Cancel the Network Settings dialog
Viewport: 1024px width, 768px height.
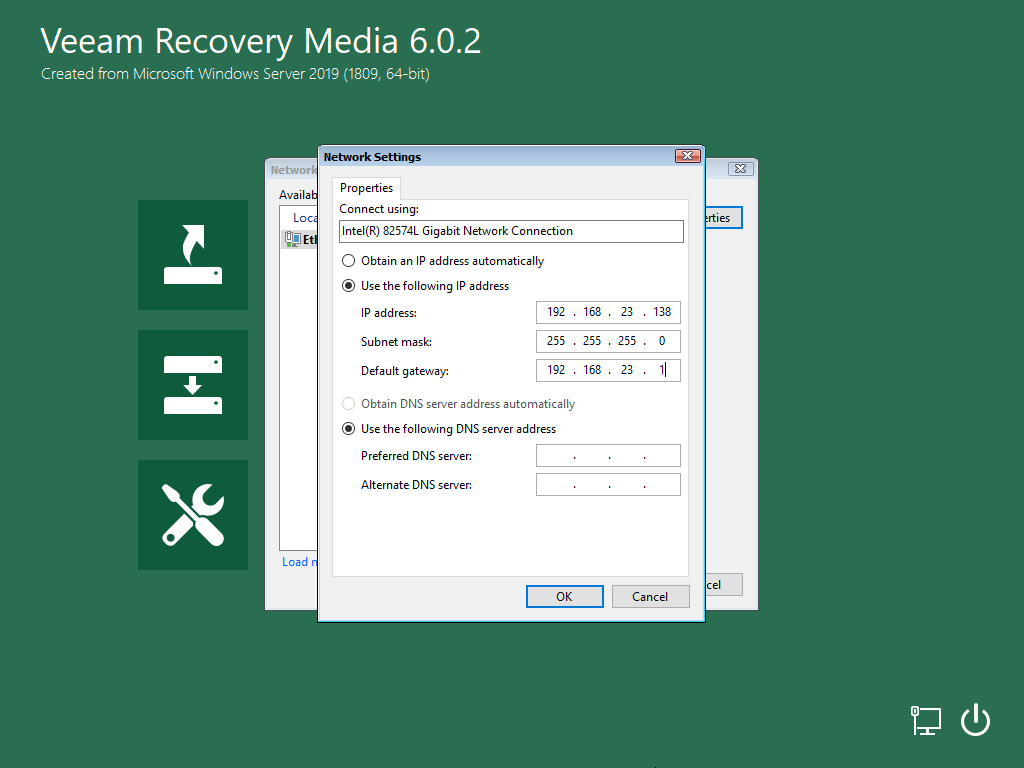(650, 596)
